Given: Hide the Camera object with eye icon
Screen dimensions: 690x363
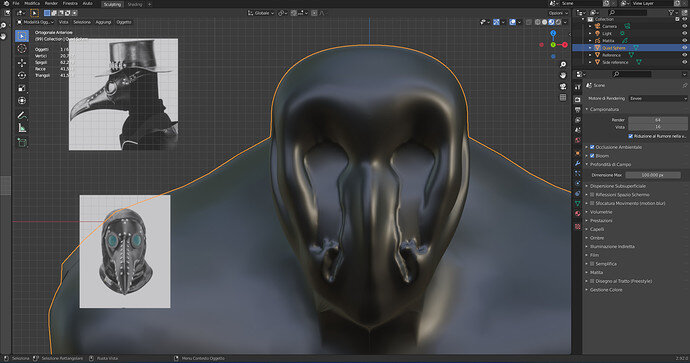Looking at the screenshot, I should click(684, 26).
